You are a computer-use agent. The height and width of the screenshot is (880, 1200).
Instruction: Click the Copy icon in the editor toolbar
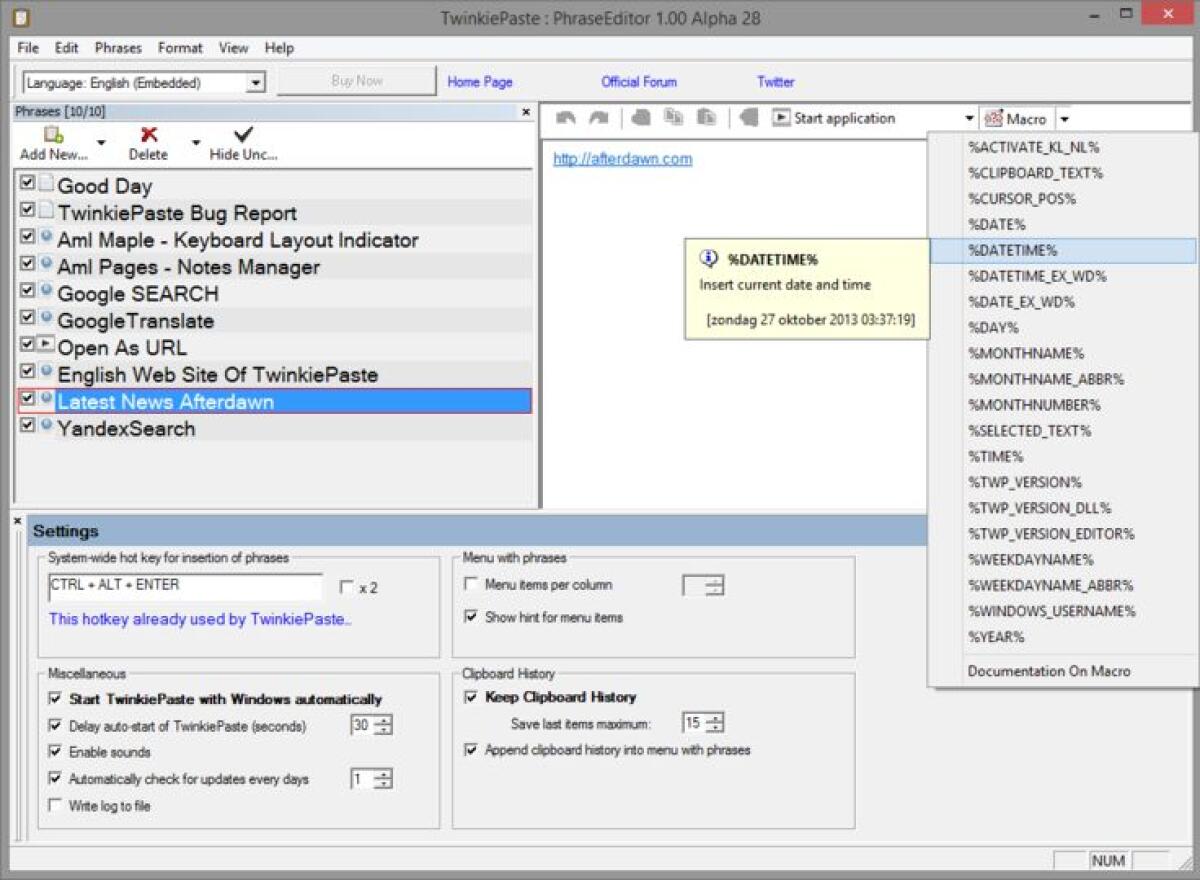coord(673,118)
